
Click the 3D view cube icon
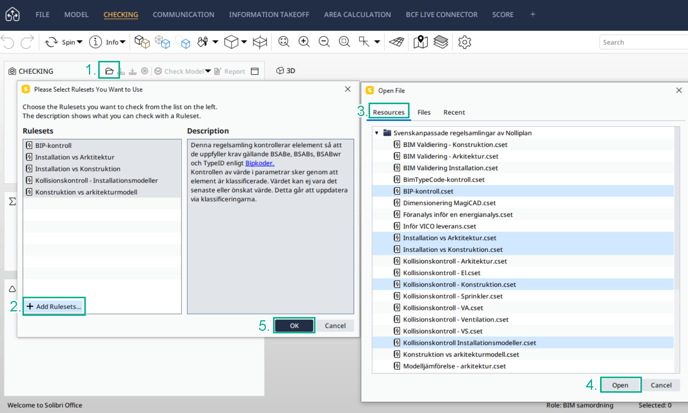[x=280, y=71]
